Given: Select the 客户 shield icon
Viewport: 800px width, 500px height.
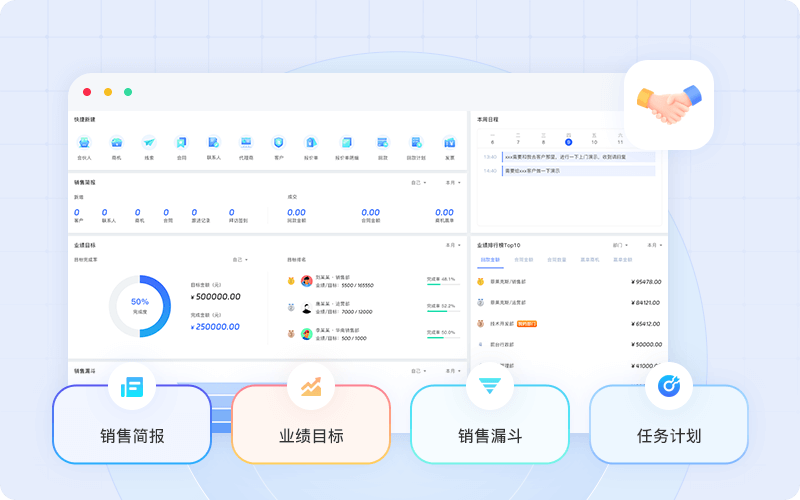Looking at the screenshot, I should [279, 143].
